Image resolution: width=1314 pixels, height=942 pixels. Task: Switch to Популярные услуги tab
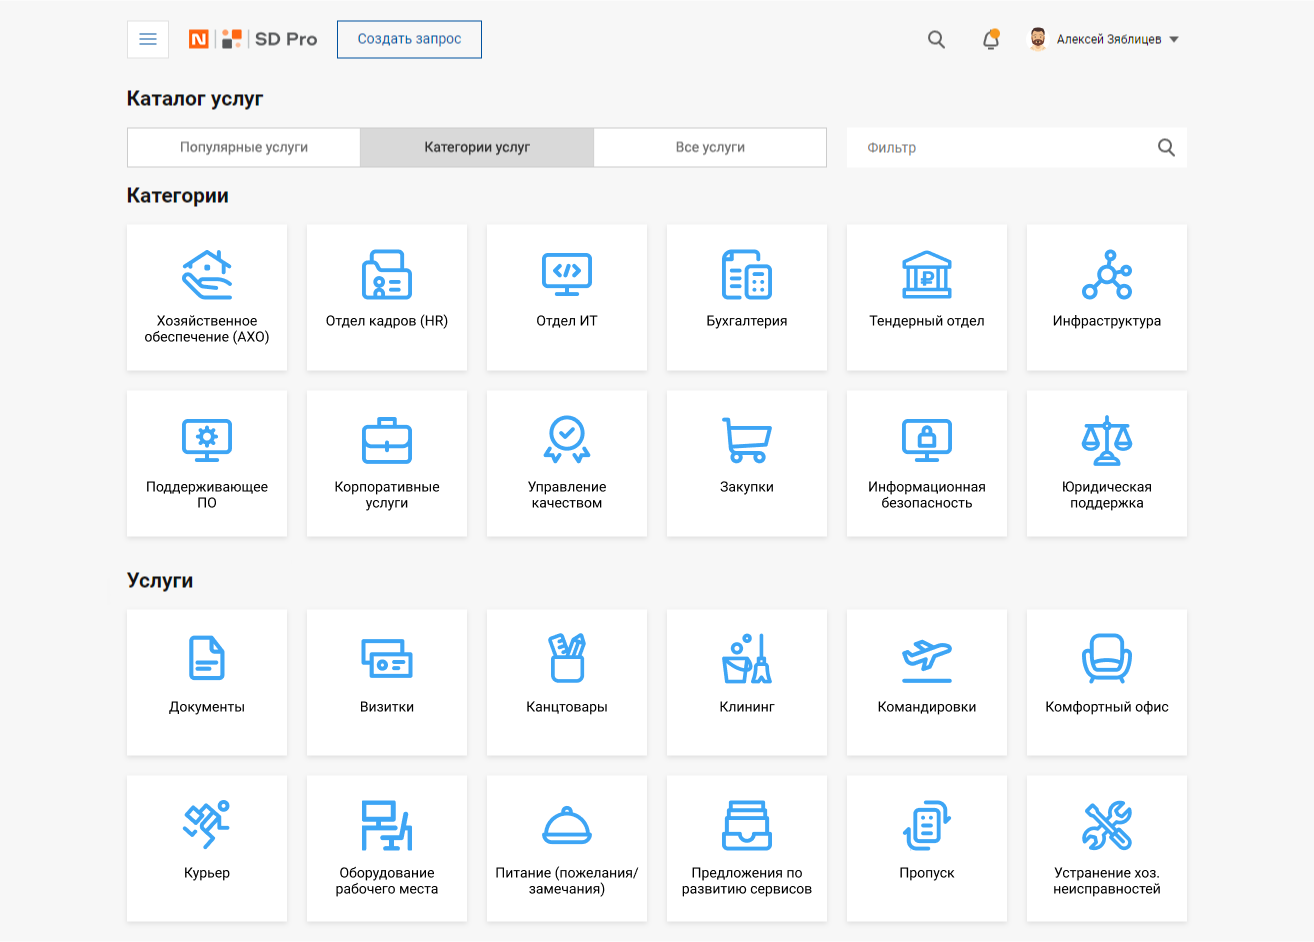(244, 147)
